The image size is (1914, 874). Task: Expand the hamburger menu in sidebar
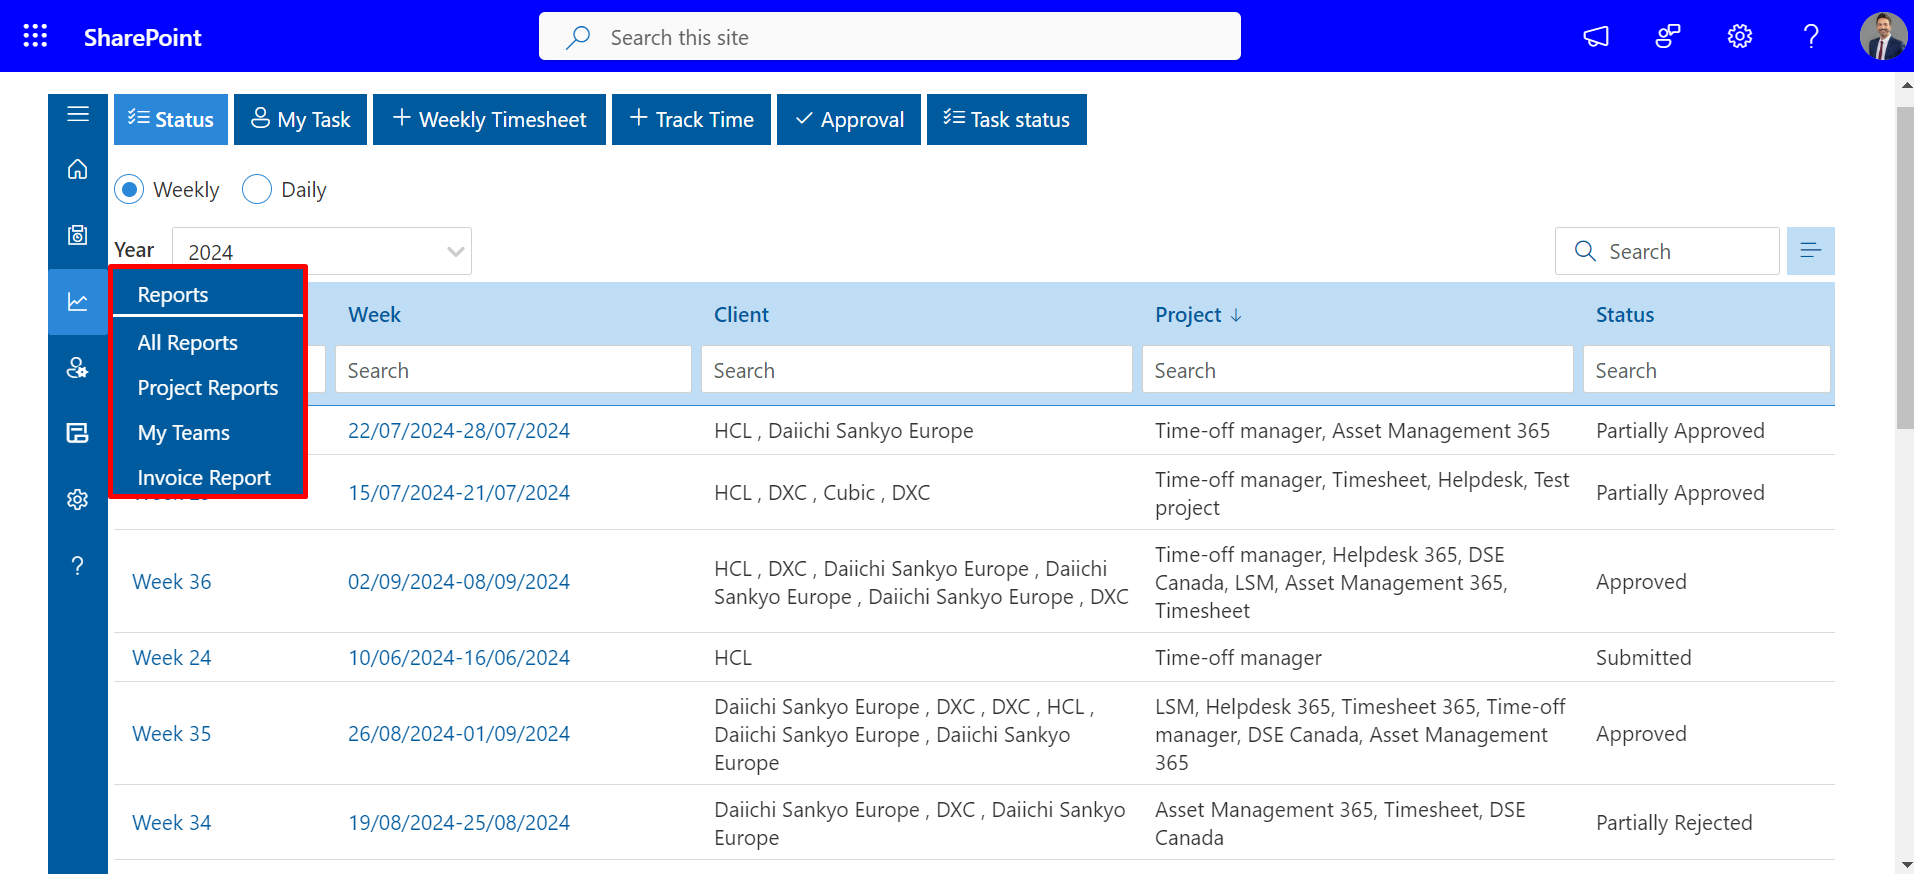(78, 114)
